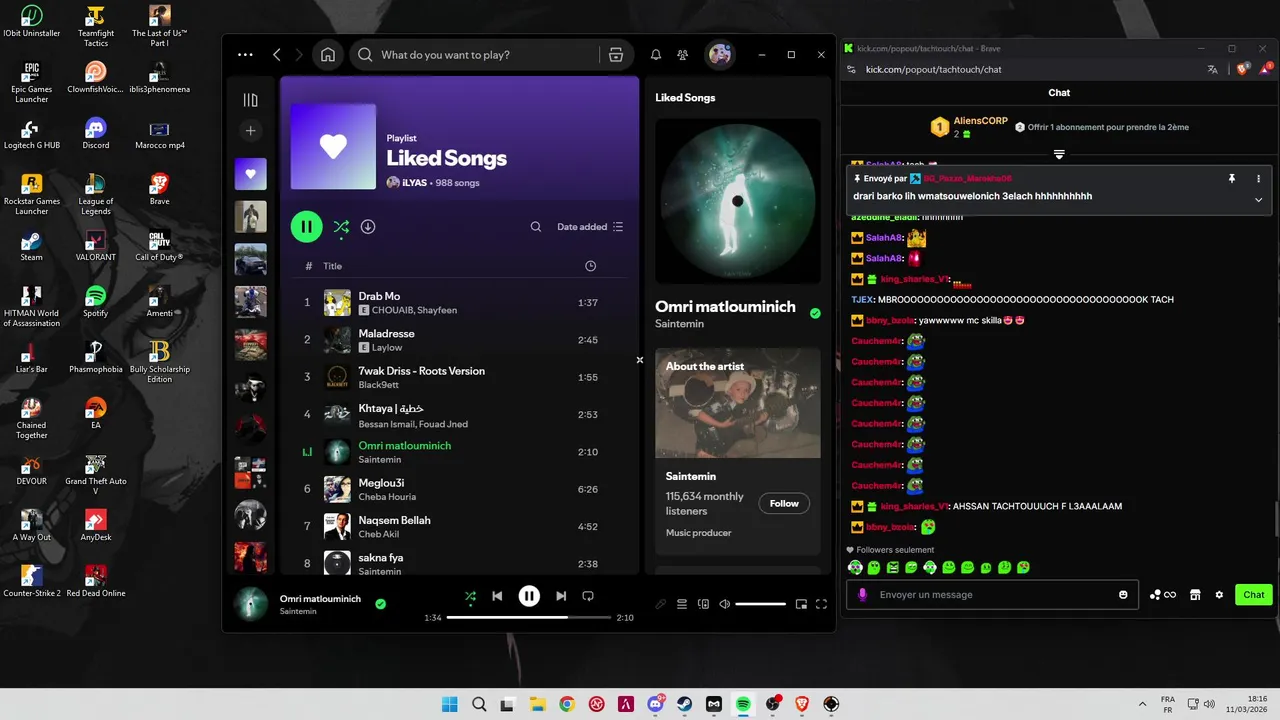
Task: Pause playback in the bottom player bar
Action: click(x=529, y=596)
